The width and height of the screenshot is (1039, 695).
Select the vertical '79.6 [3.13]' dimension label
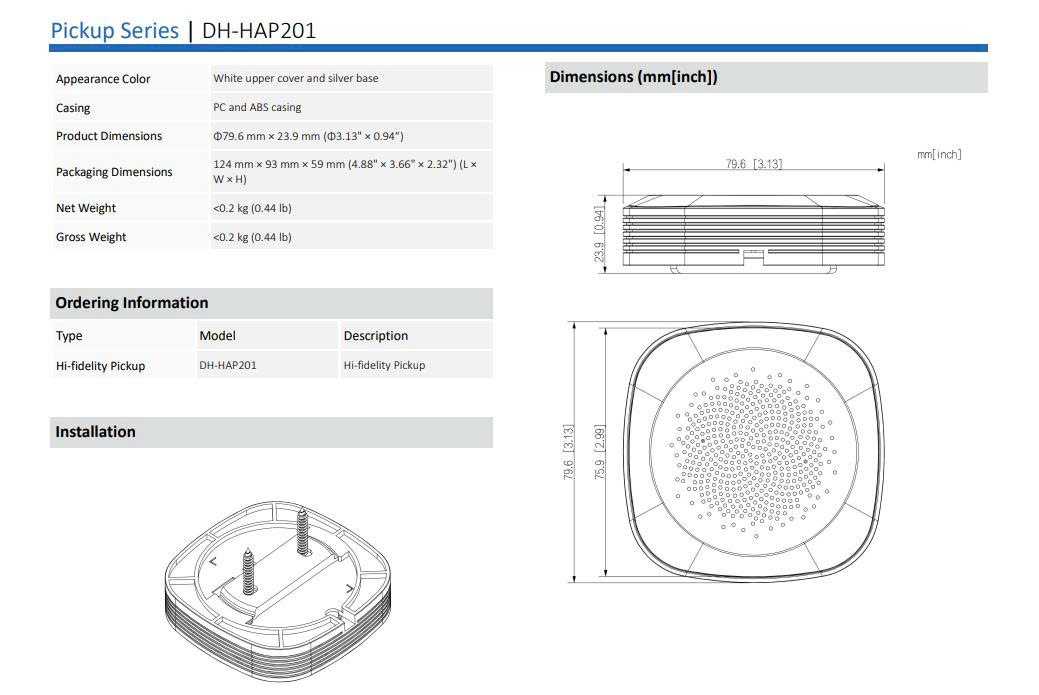[568, 453]
